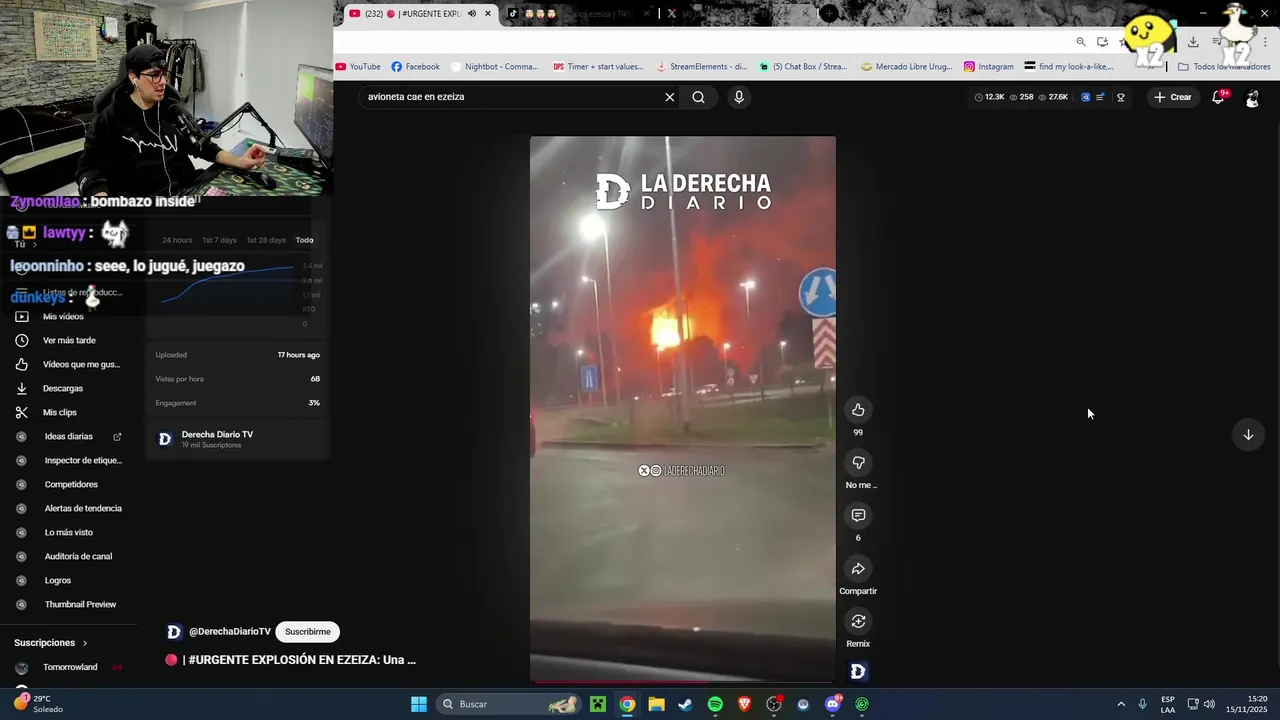Open the YouTube bookmark
Viewport: 1280px width, 720px height.
(x=358, y=67)
